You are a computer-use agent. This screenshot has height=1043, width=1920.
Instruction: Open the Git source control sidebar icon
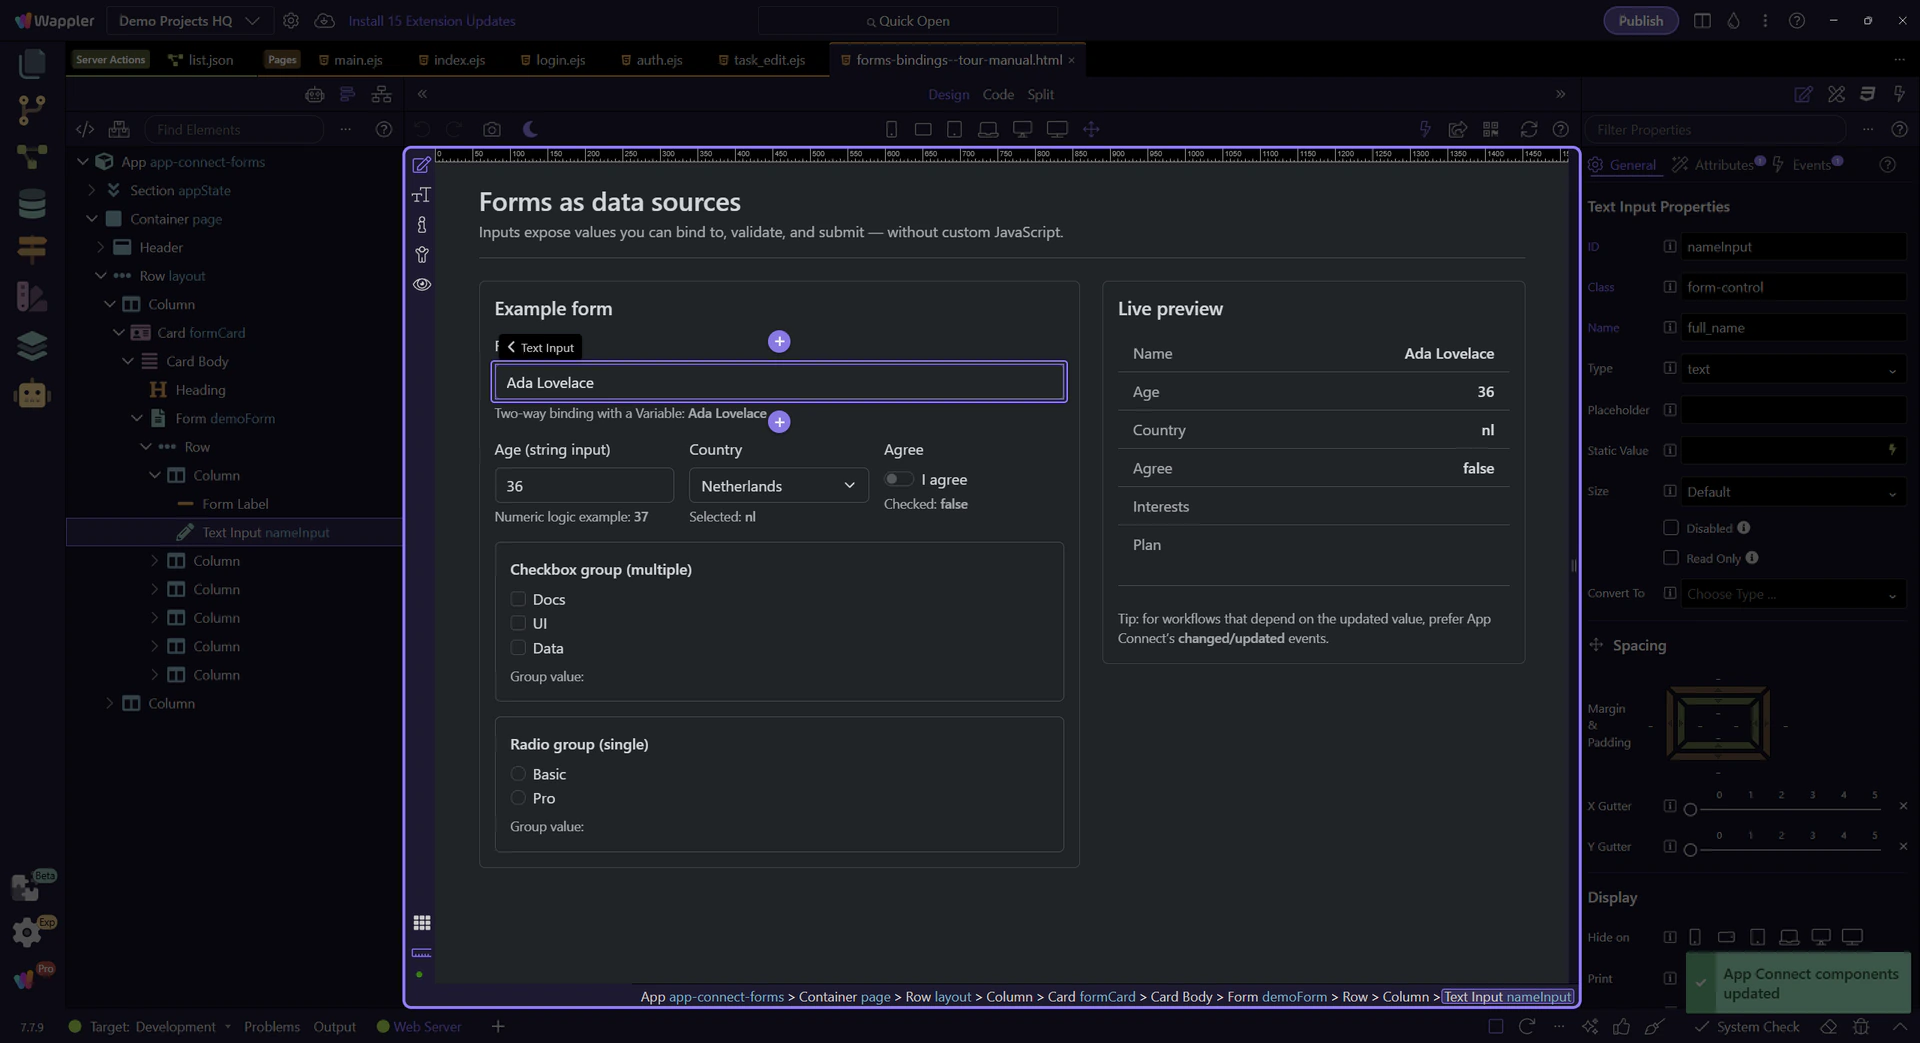[32, 110]
